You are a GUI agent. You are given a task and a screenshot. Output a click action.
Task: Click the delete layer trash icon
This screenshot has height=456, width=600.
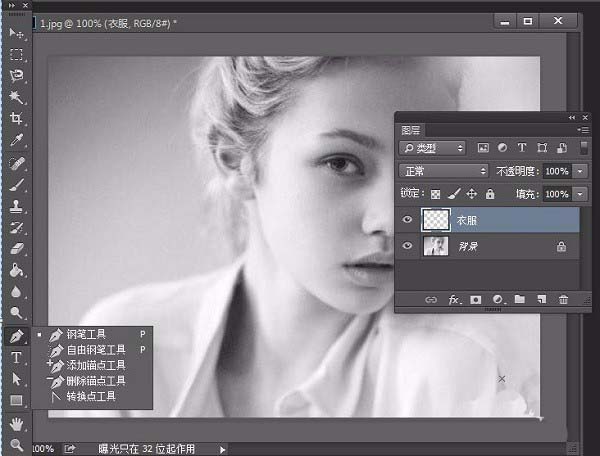(x=563, y=299)
